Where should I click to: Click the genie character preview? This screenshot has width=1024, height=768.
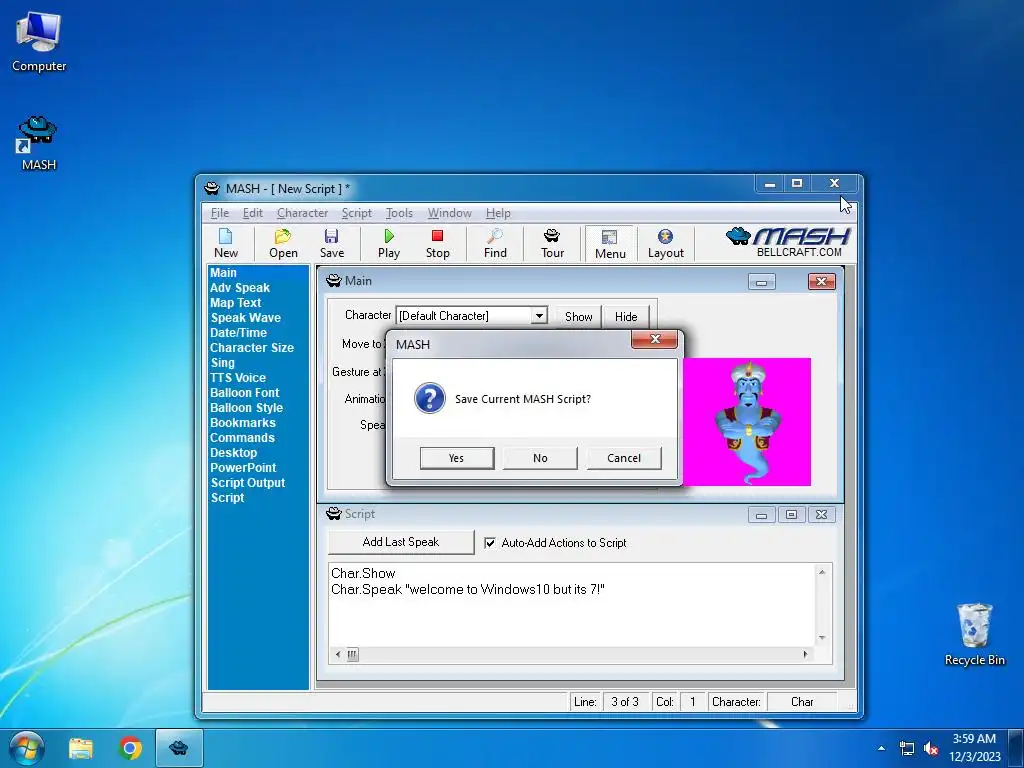pyautogui.click(x=747, y=422)
